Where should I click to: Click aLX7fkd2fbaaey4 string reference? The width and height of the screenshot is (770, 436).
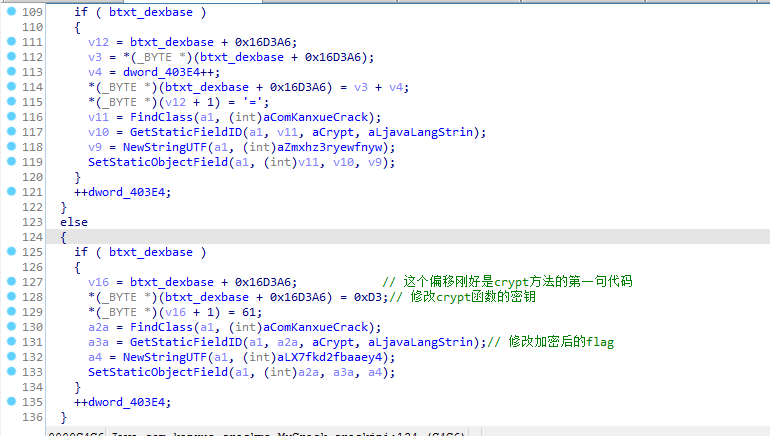[x=330, y=357]
